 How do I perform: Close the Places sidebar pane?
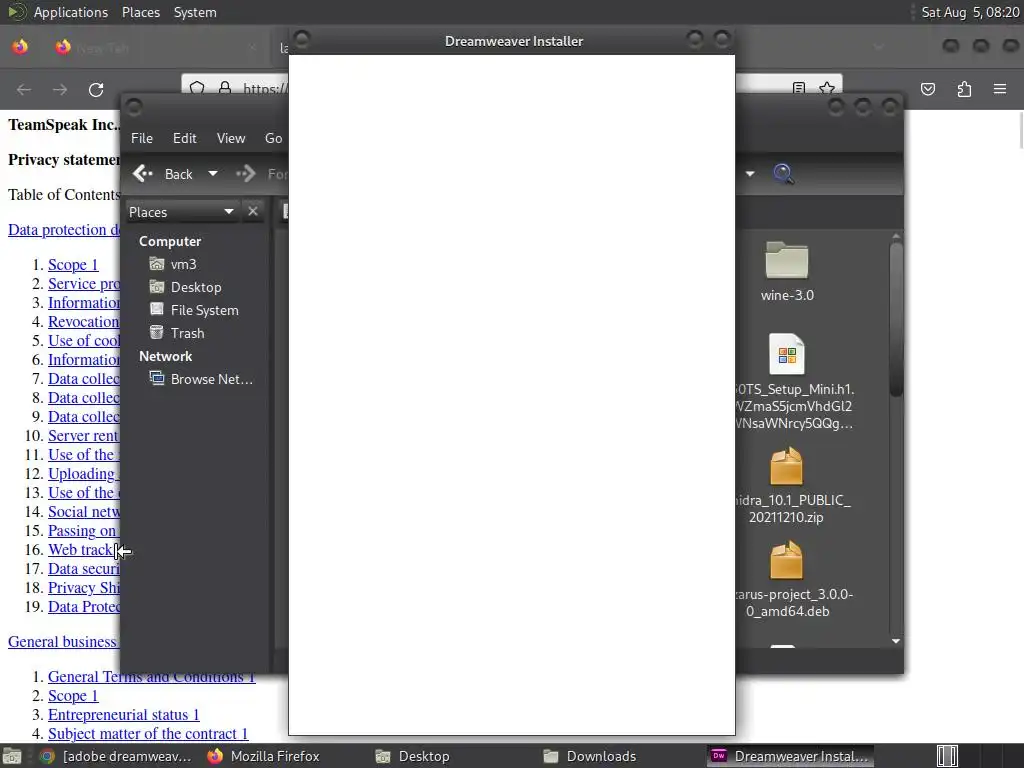[253, 212]
